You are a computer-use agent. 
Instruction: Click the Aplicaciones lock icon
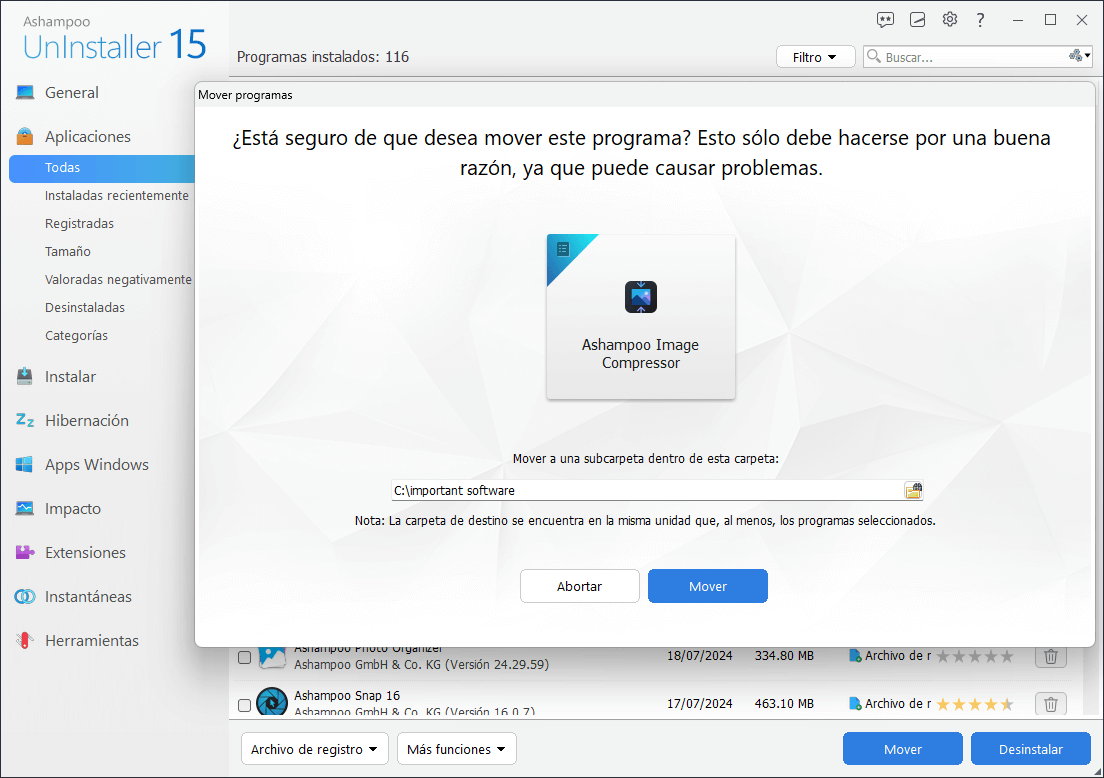(x=25, y=136)
